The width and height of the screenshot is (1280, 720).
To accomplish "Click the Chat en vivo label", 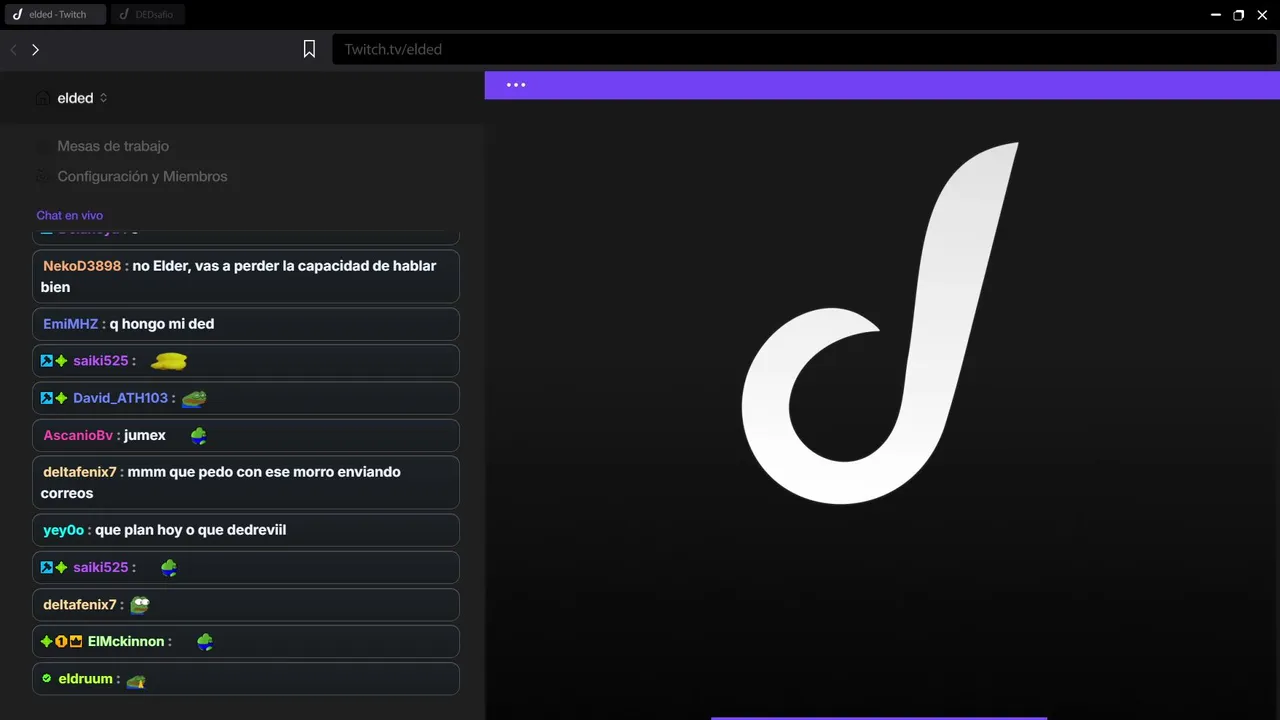I will point(70,215).
